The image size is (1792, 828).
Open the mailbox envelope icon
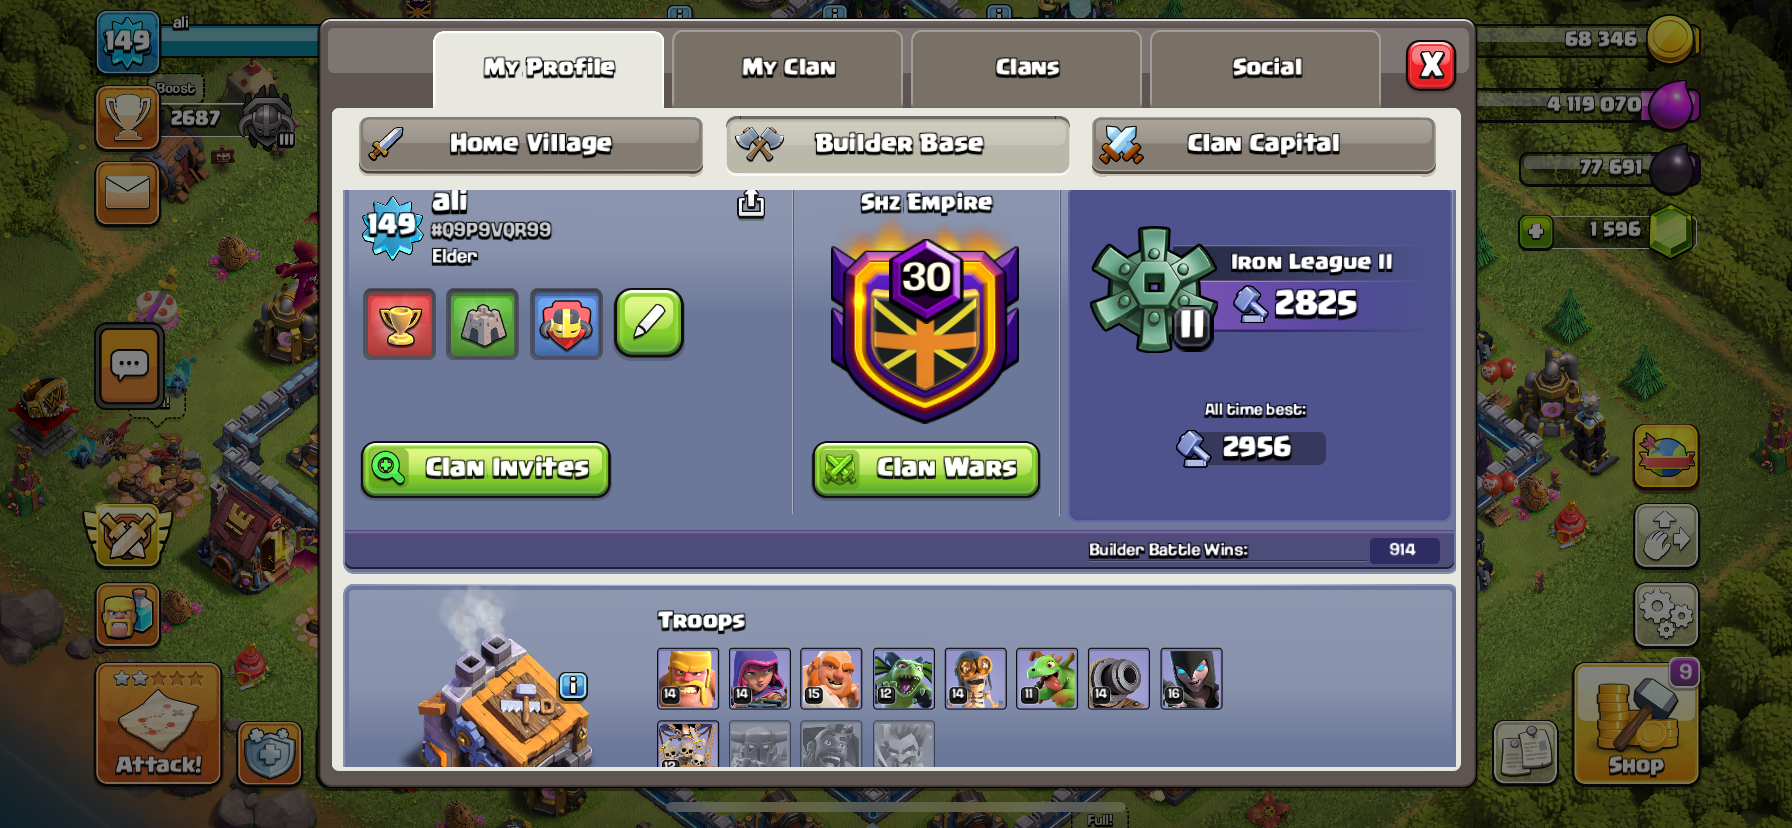[x=128, y=192]
